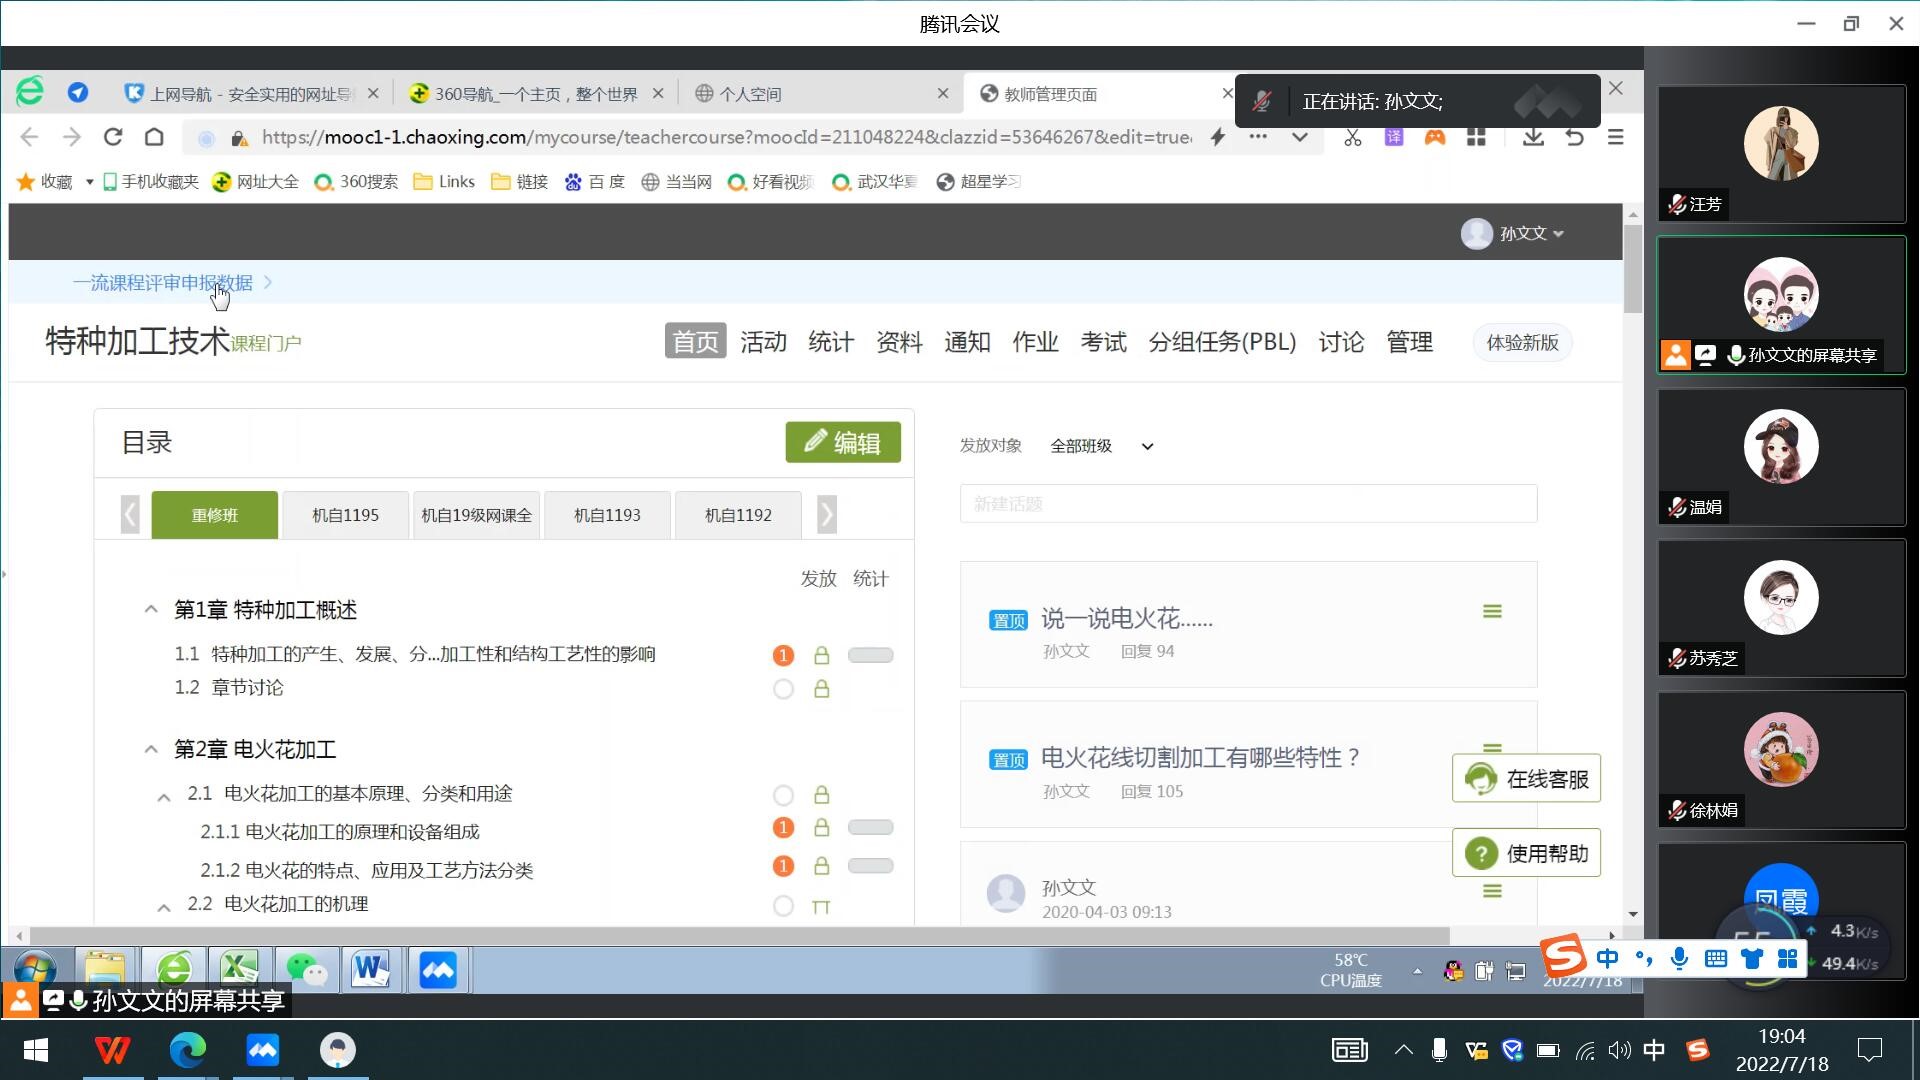This screenshot has width=1920, height=1080.
Task: Launch WPS Office from Windows taskbar
Action: coord(112,1049)
